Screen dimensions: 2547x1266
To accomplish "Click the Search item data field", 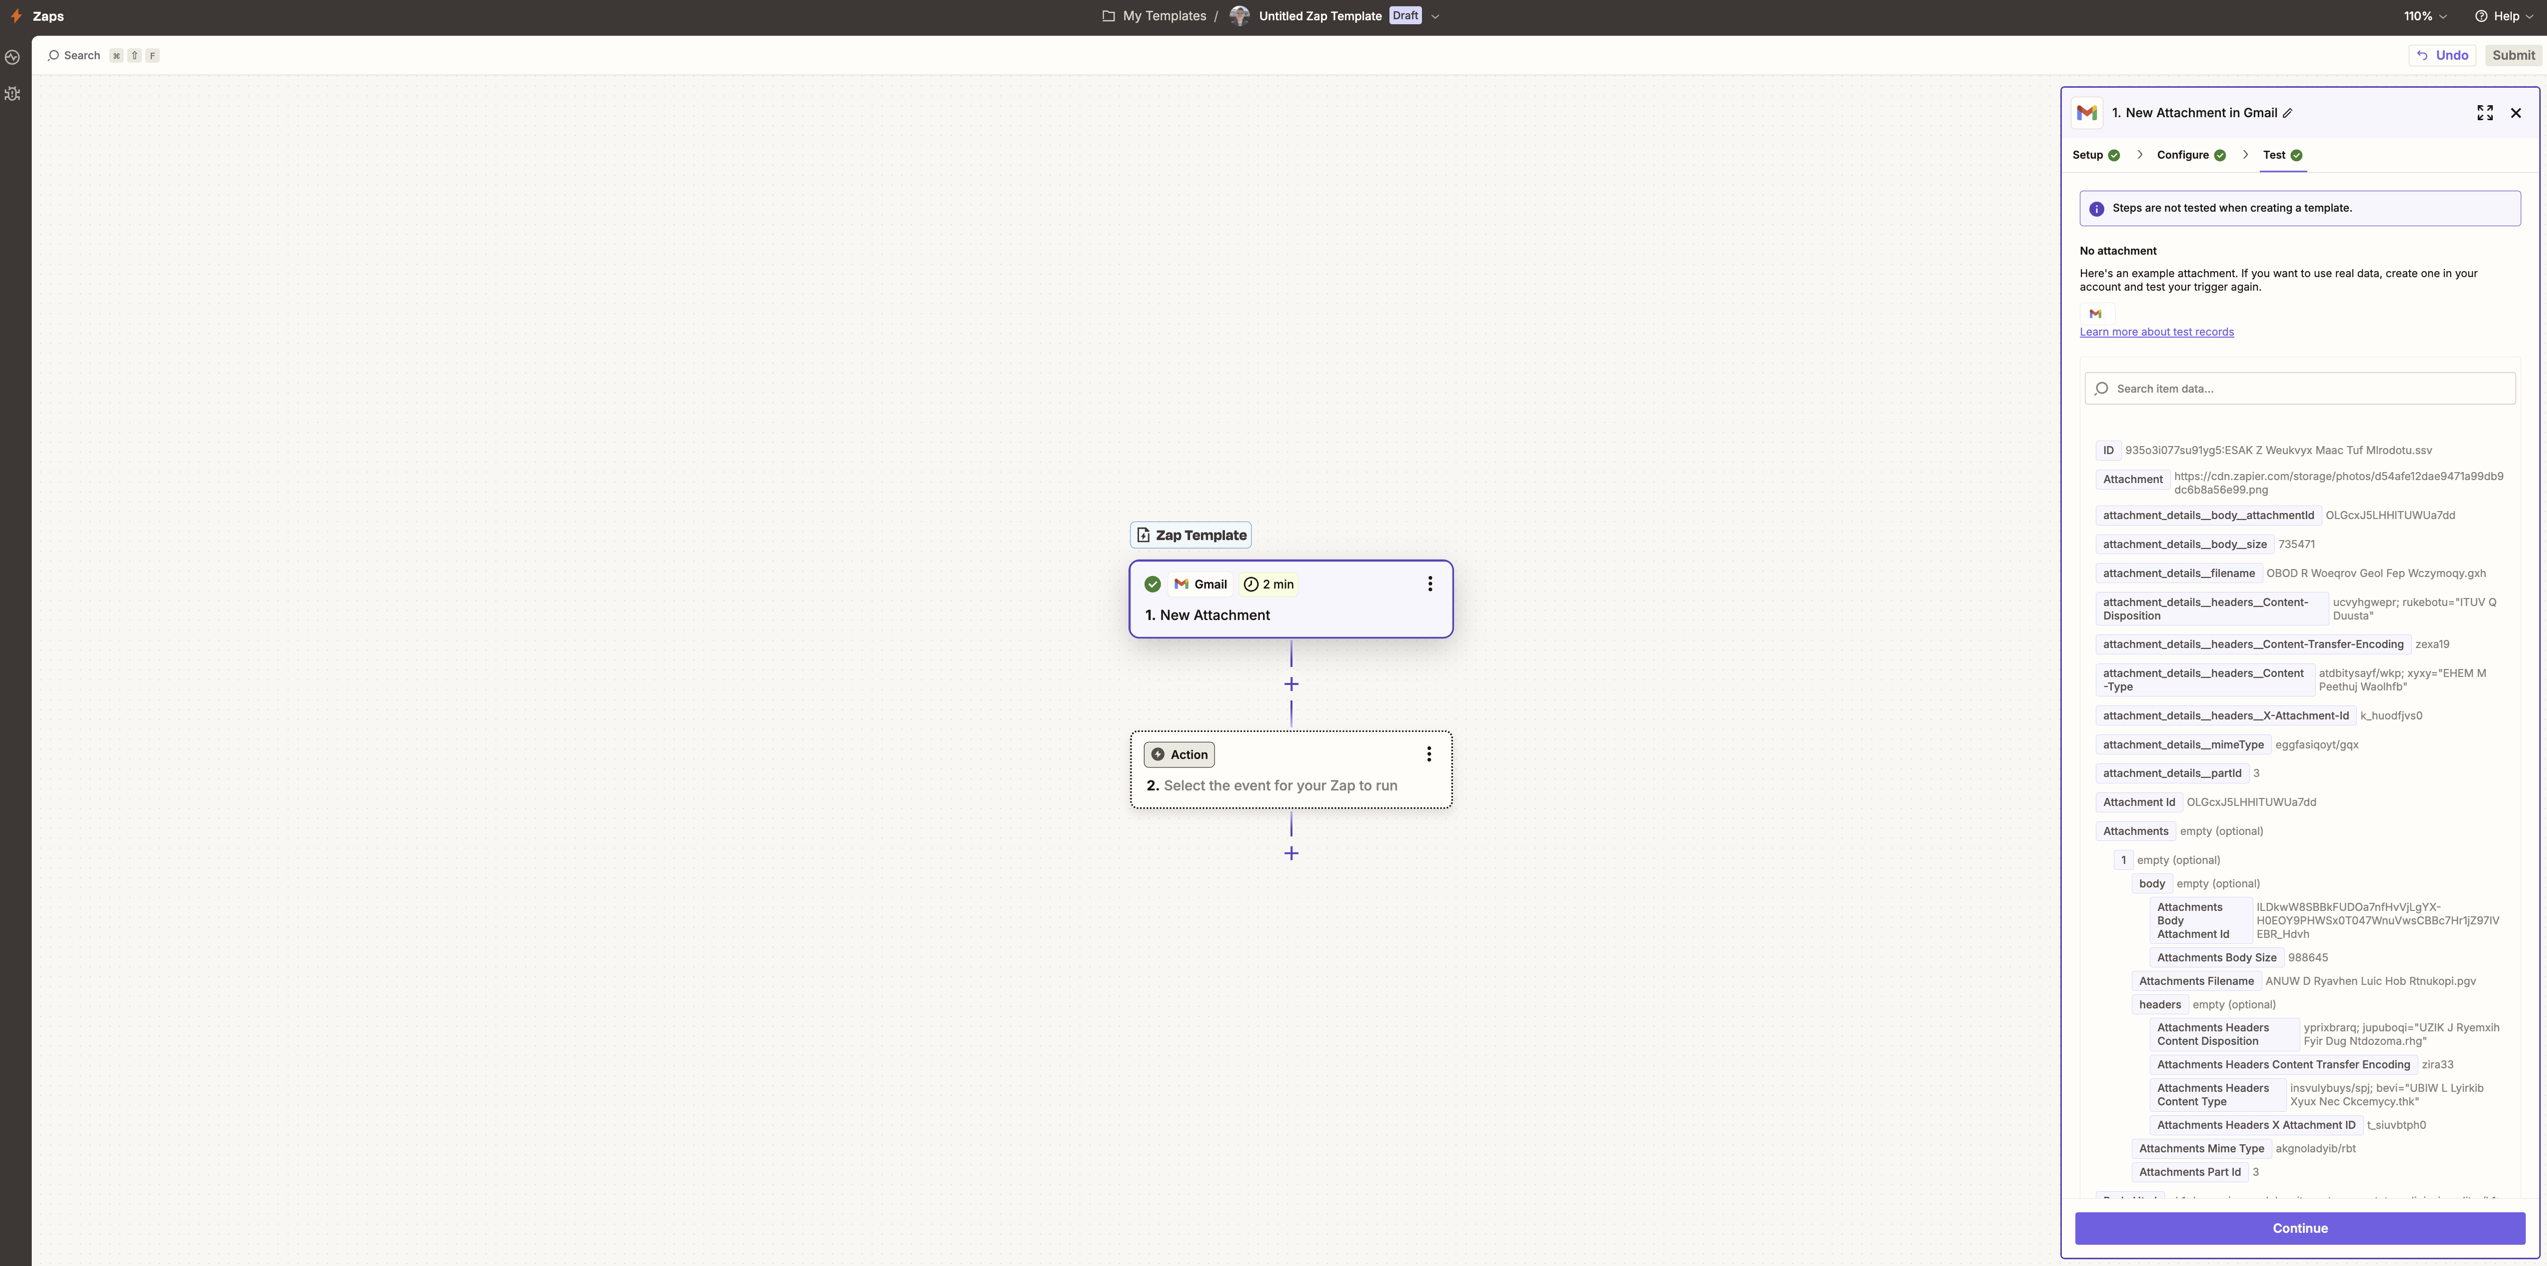I will coord(2299,388).
